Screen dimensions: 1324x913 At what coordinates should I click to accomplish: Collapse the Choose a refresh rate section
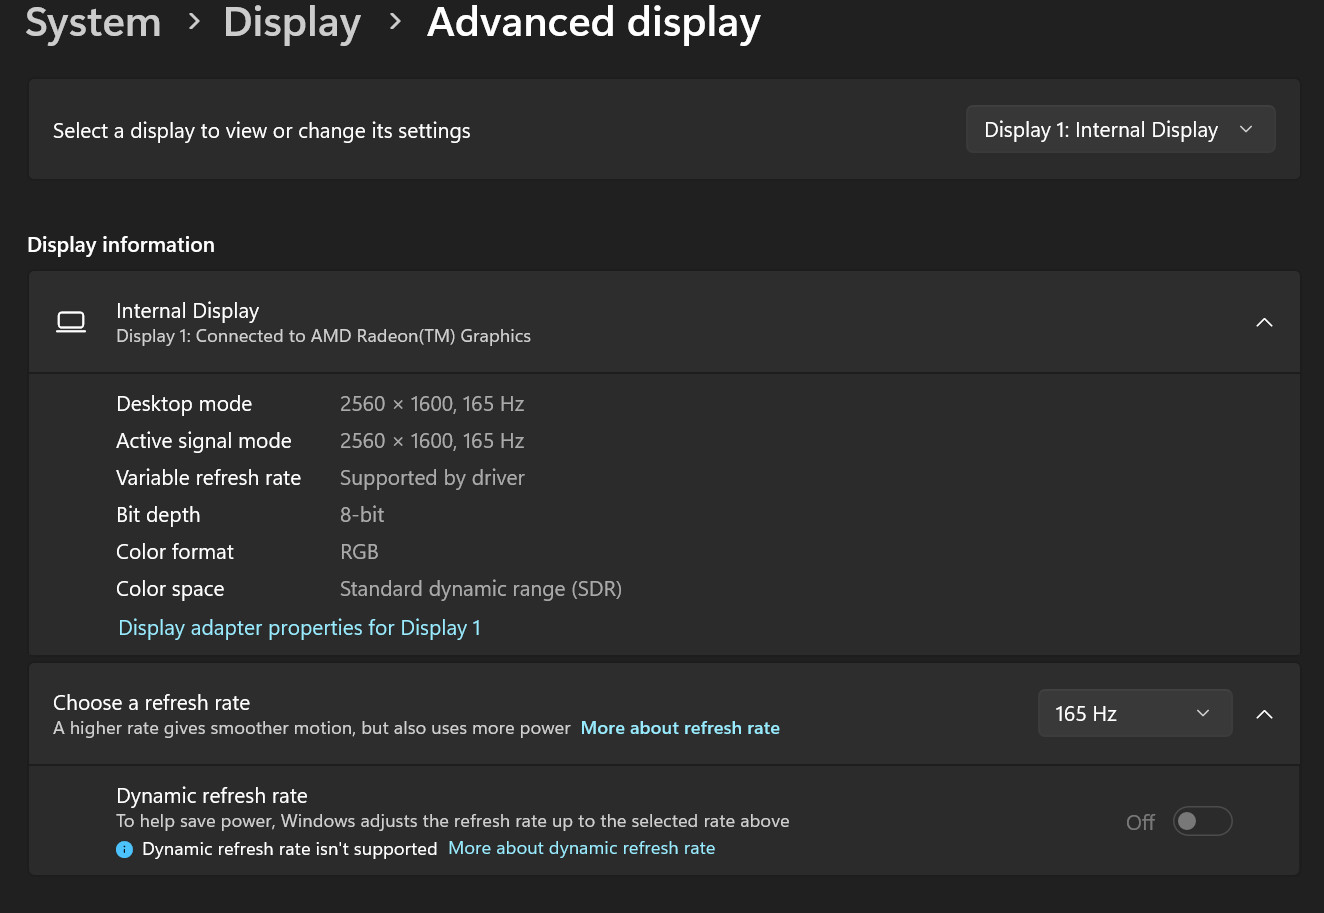pyautogui.click(x=1264, y=714)
